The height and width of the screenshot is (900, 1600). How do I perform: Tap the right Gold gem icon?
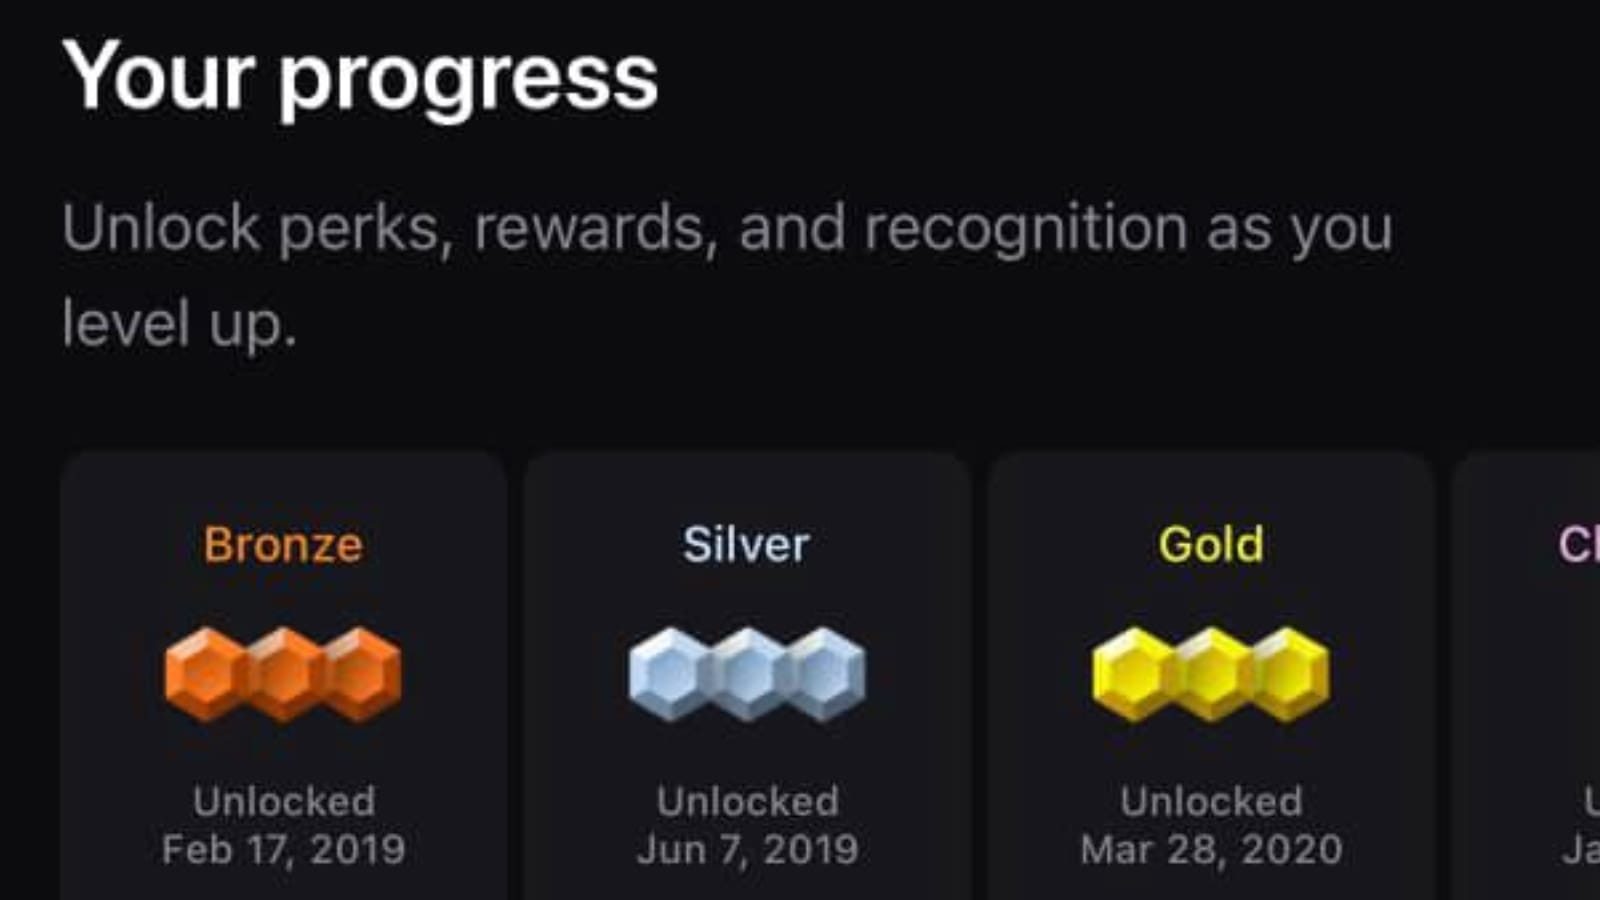(x=1289, y=673)
